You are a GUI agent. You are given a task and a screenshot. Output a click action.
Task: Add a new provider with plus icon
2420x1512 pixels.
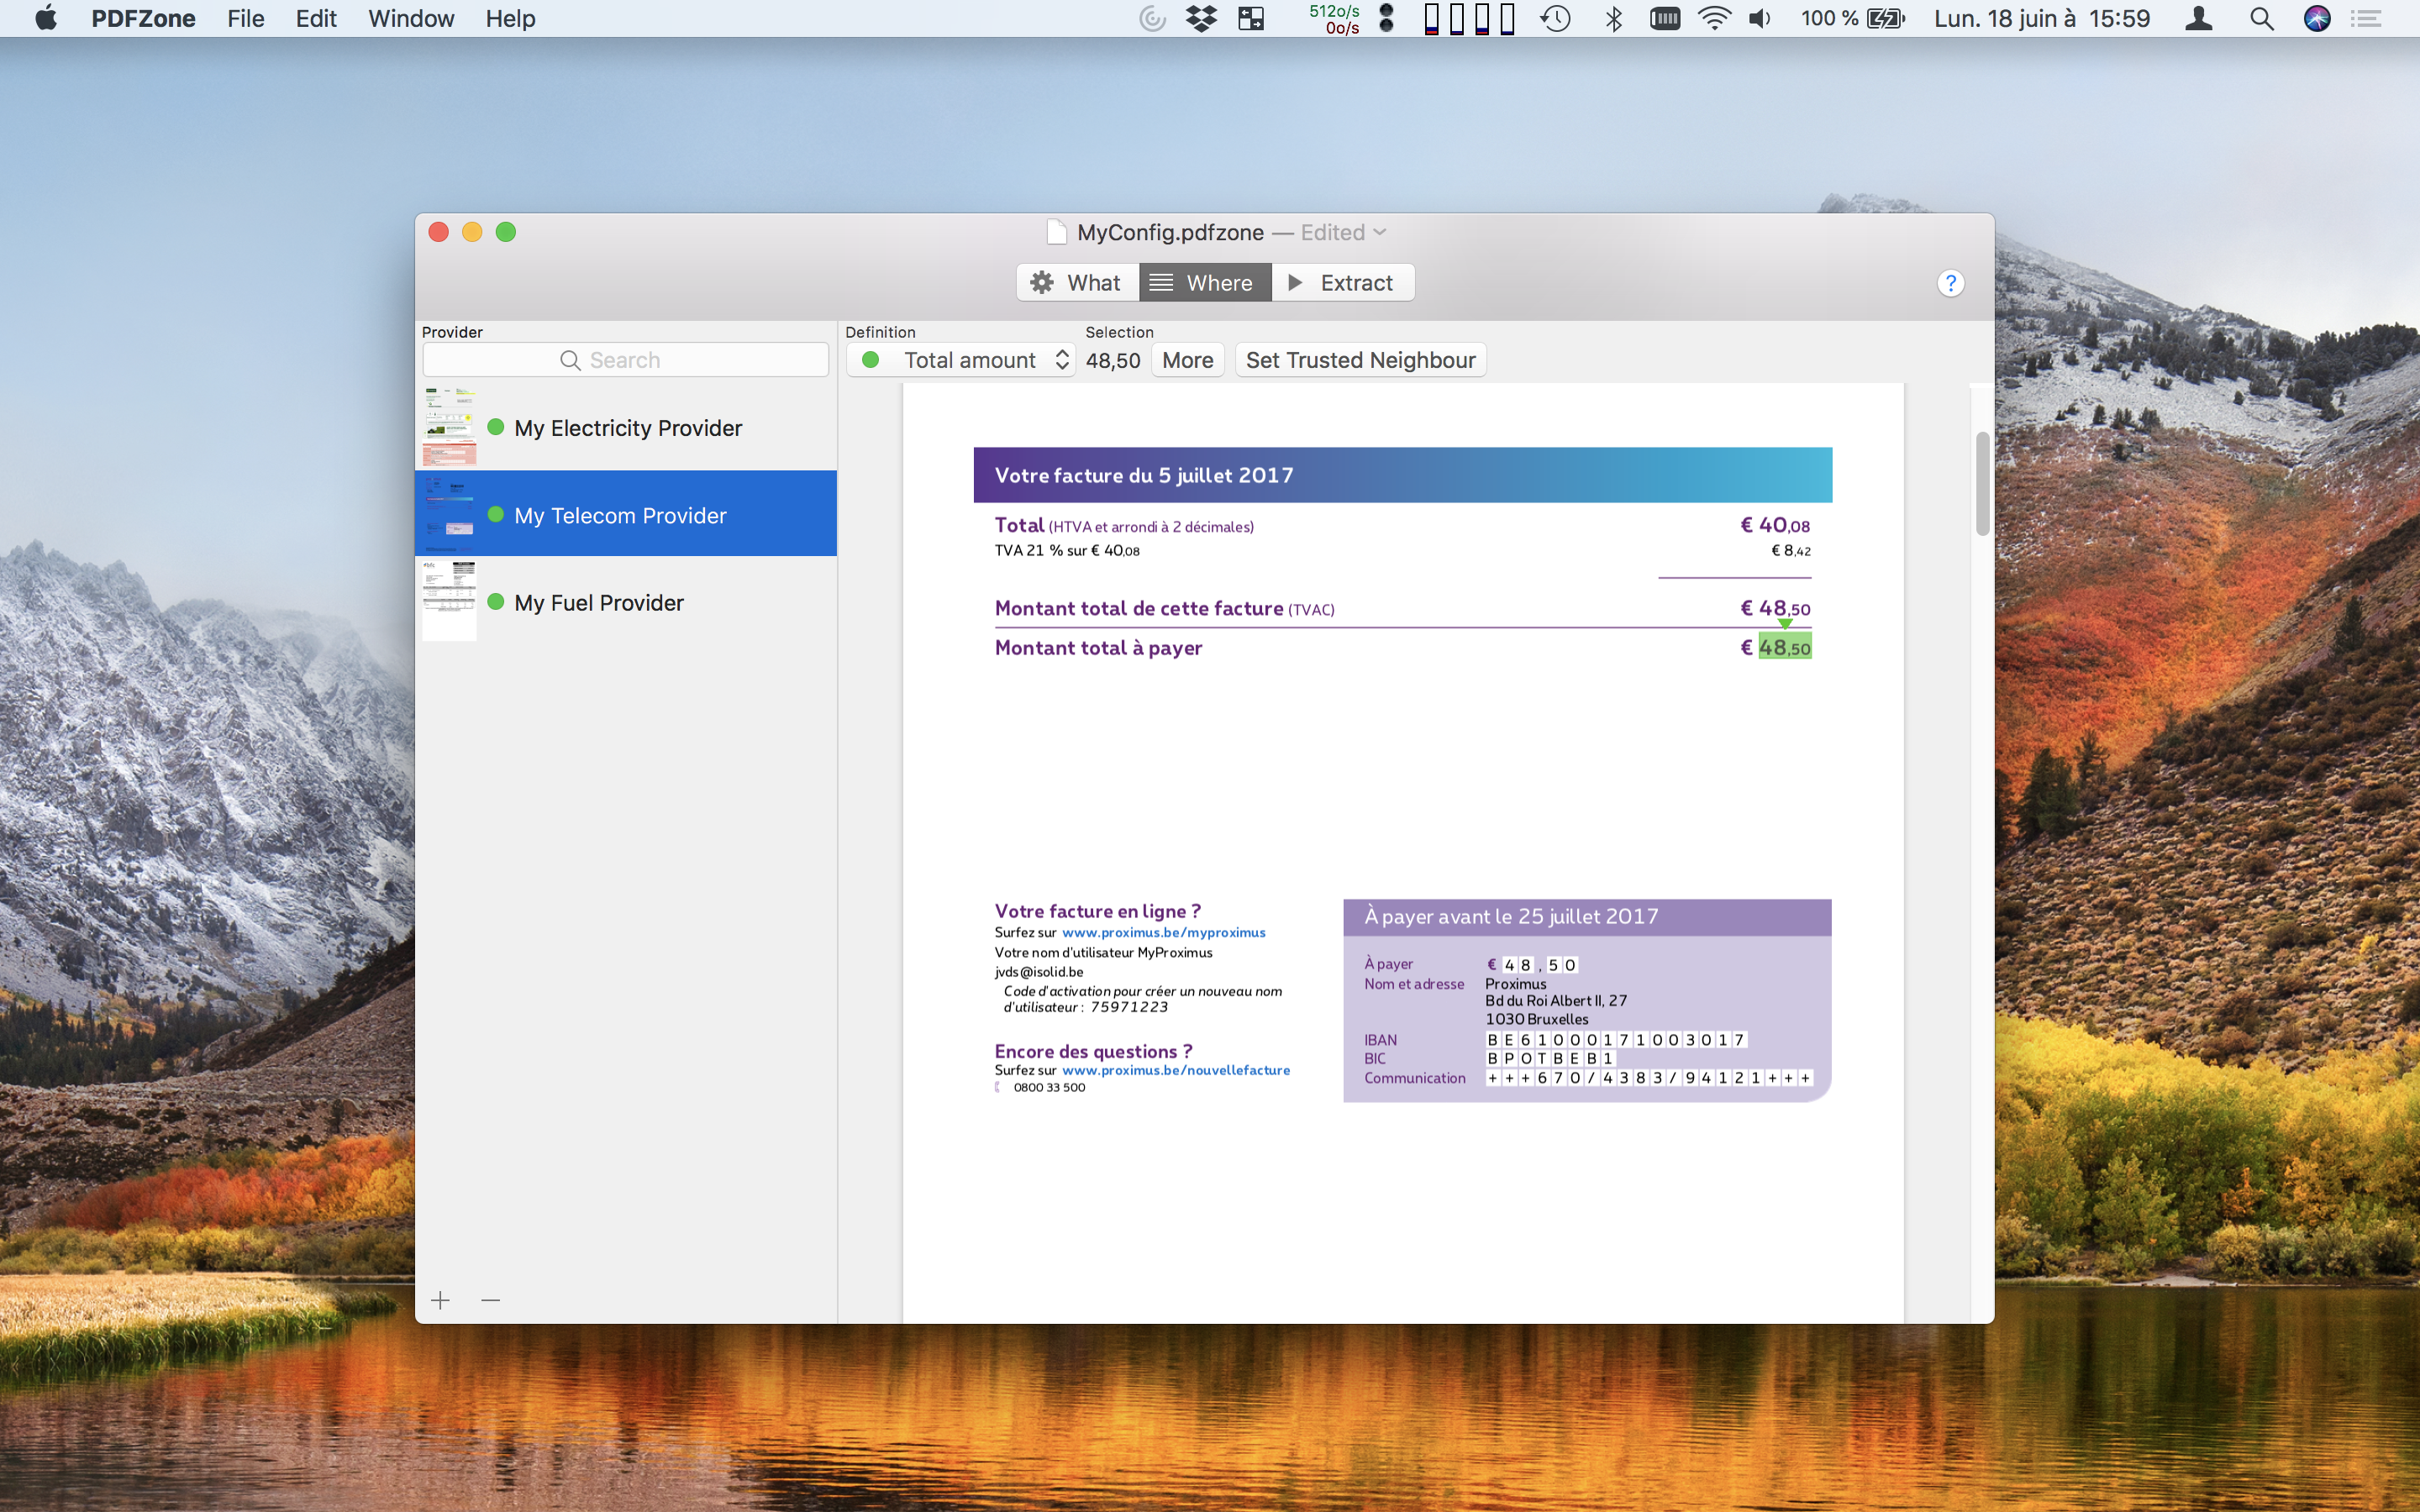440,1300
